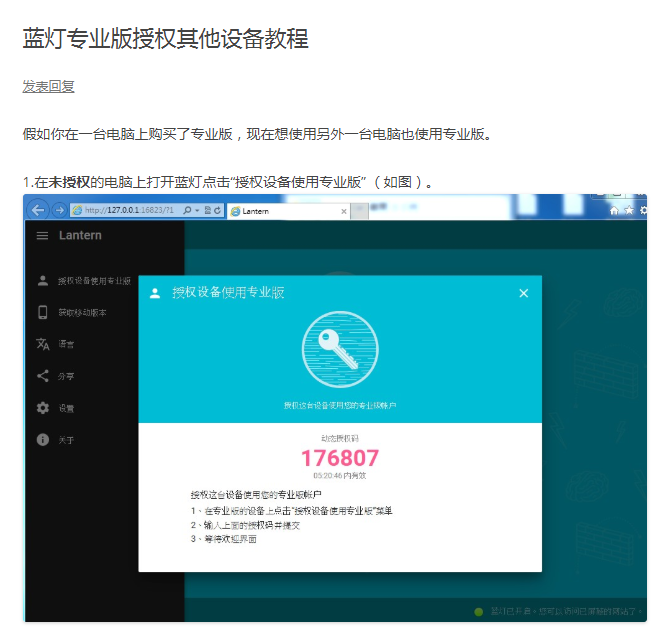Screen dimensions: 667x633
Task: Click the browser home icon
Action: [614, 210]
